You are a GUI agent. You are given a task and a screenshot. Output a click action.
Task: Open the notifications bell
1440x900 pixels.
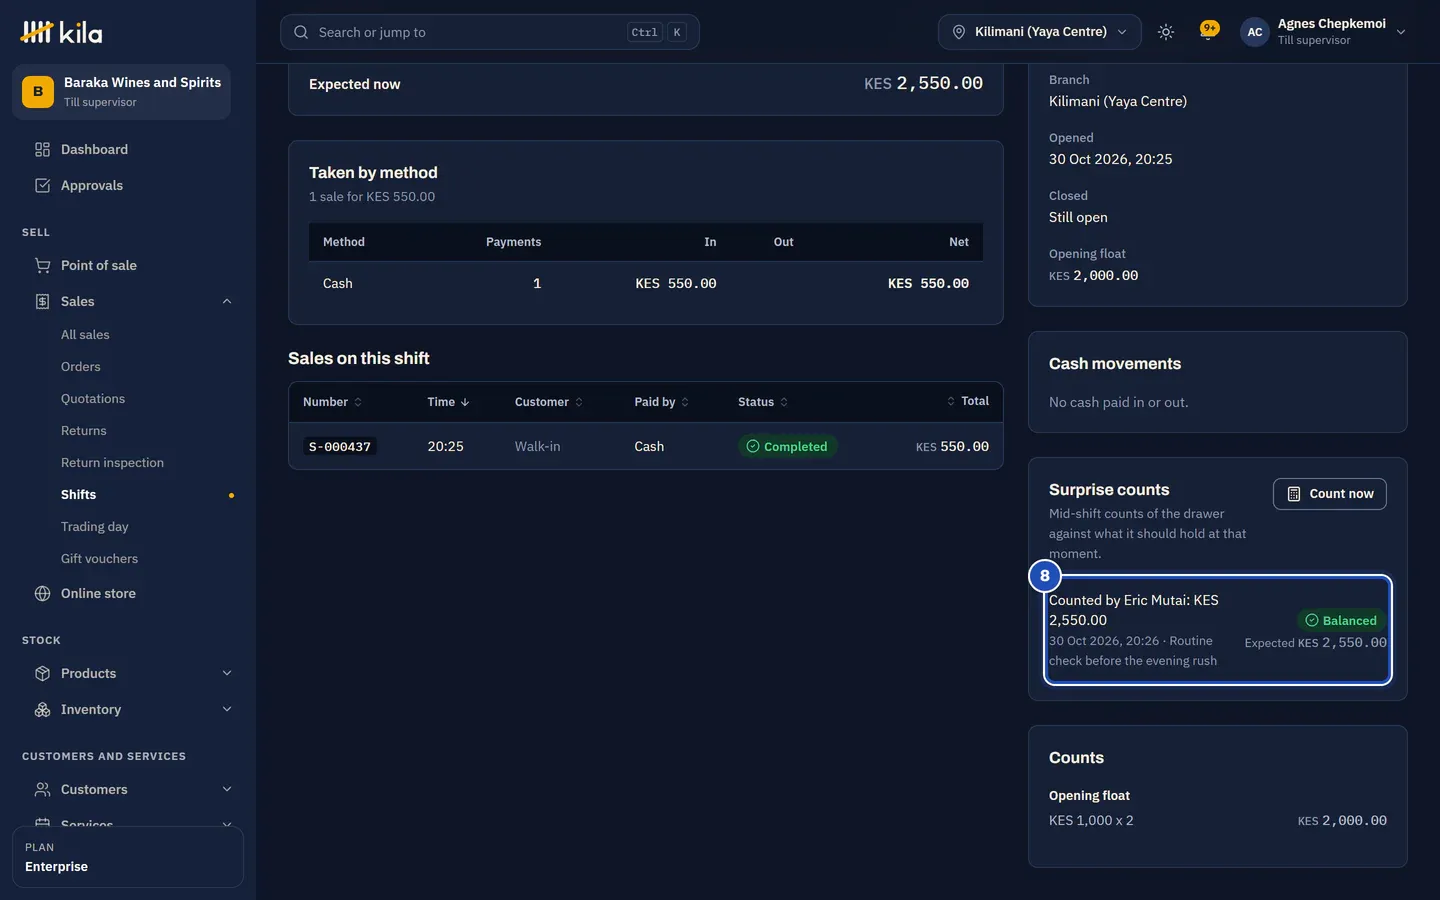click(1209, 32)
